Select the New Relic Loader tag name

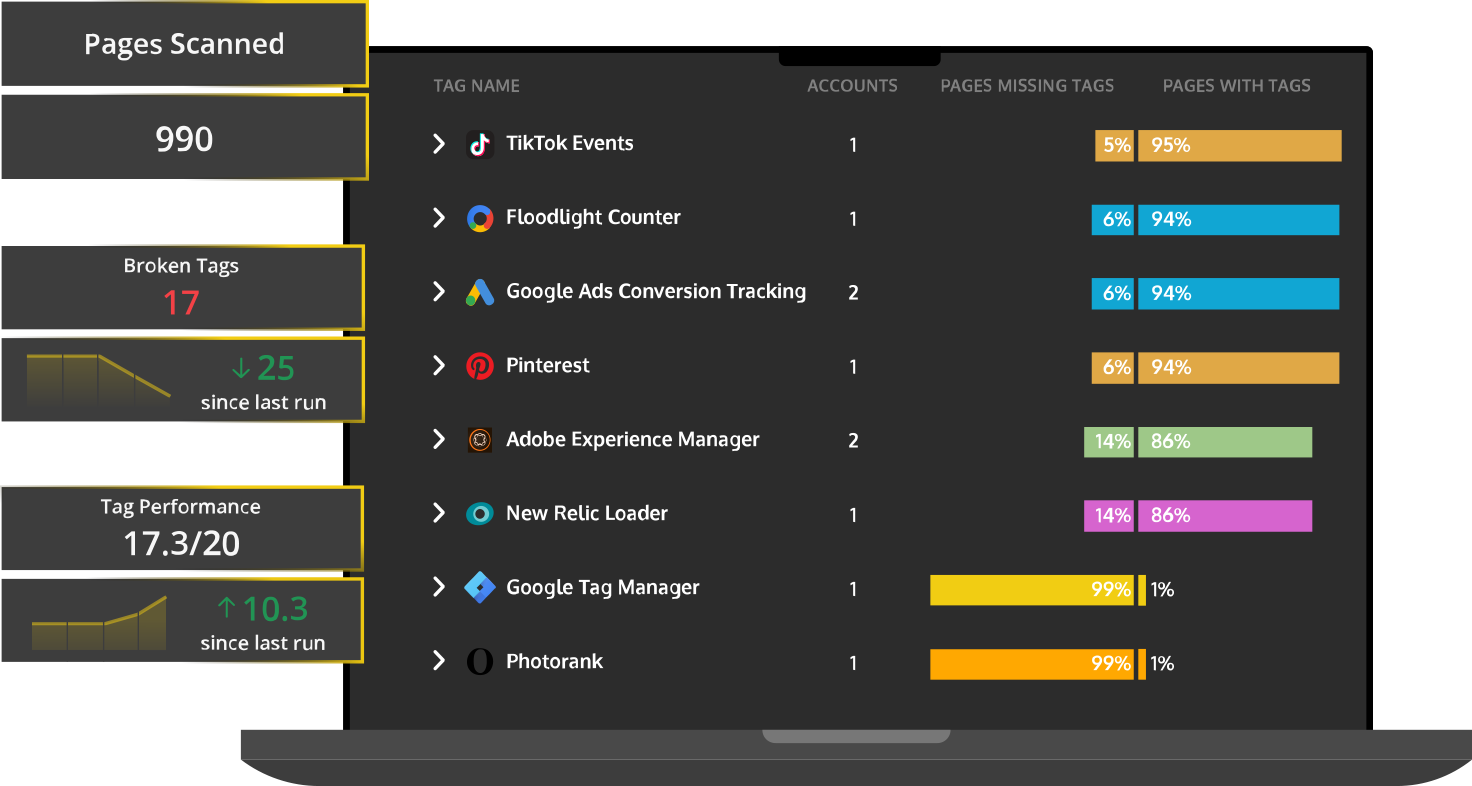pyautogui.click(x=587, y=513)
